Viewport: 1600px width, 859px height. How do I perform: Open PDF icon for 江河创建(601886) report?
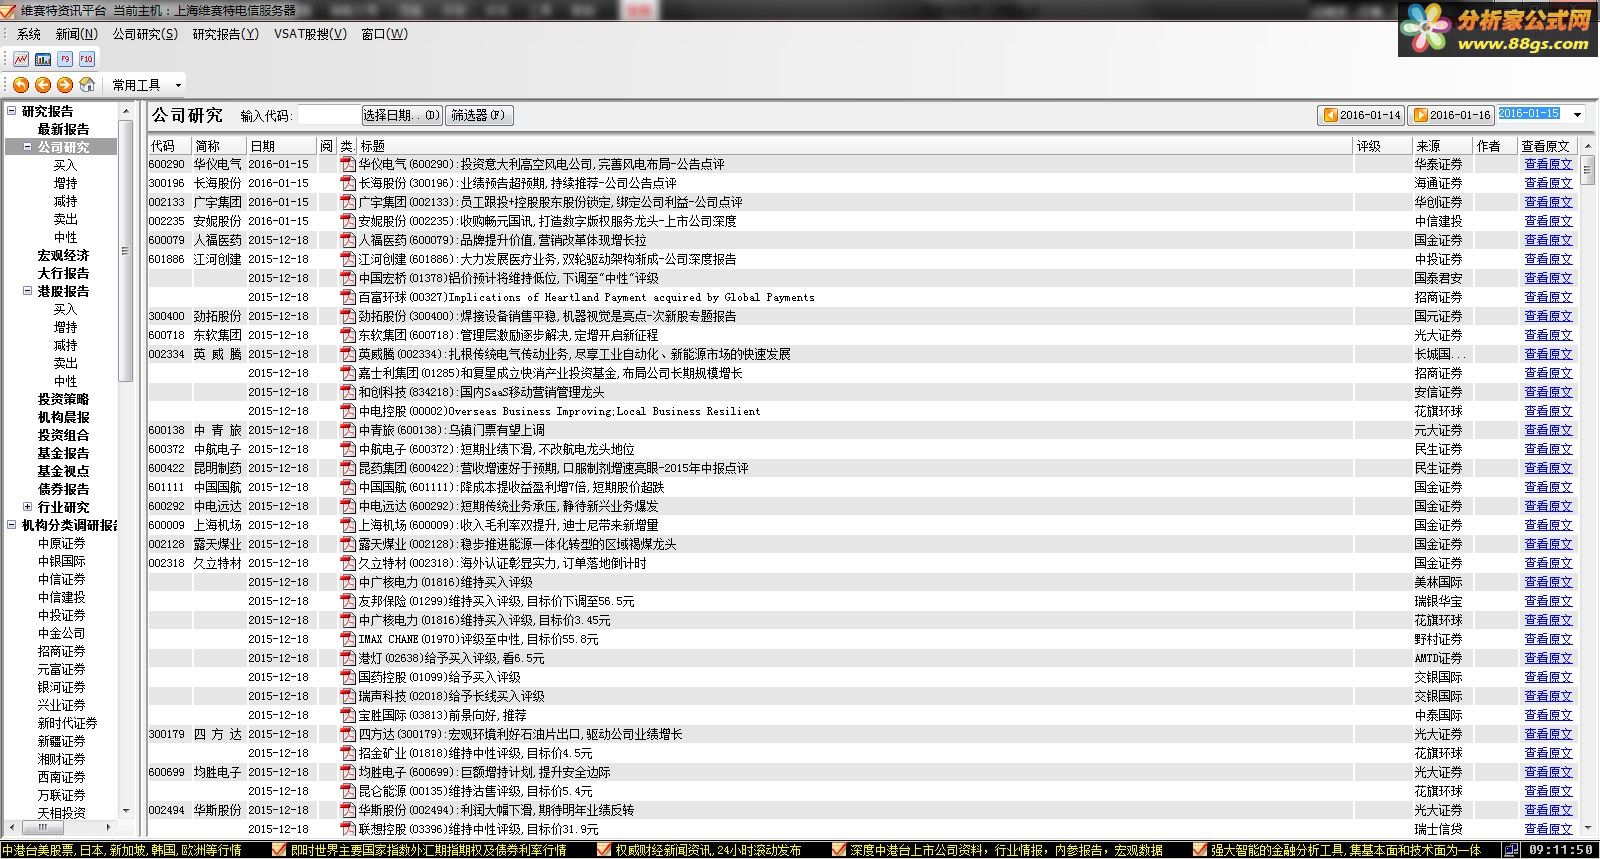click(348, 259)
